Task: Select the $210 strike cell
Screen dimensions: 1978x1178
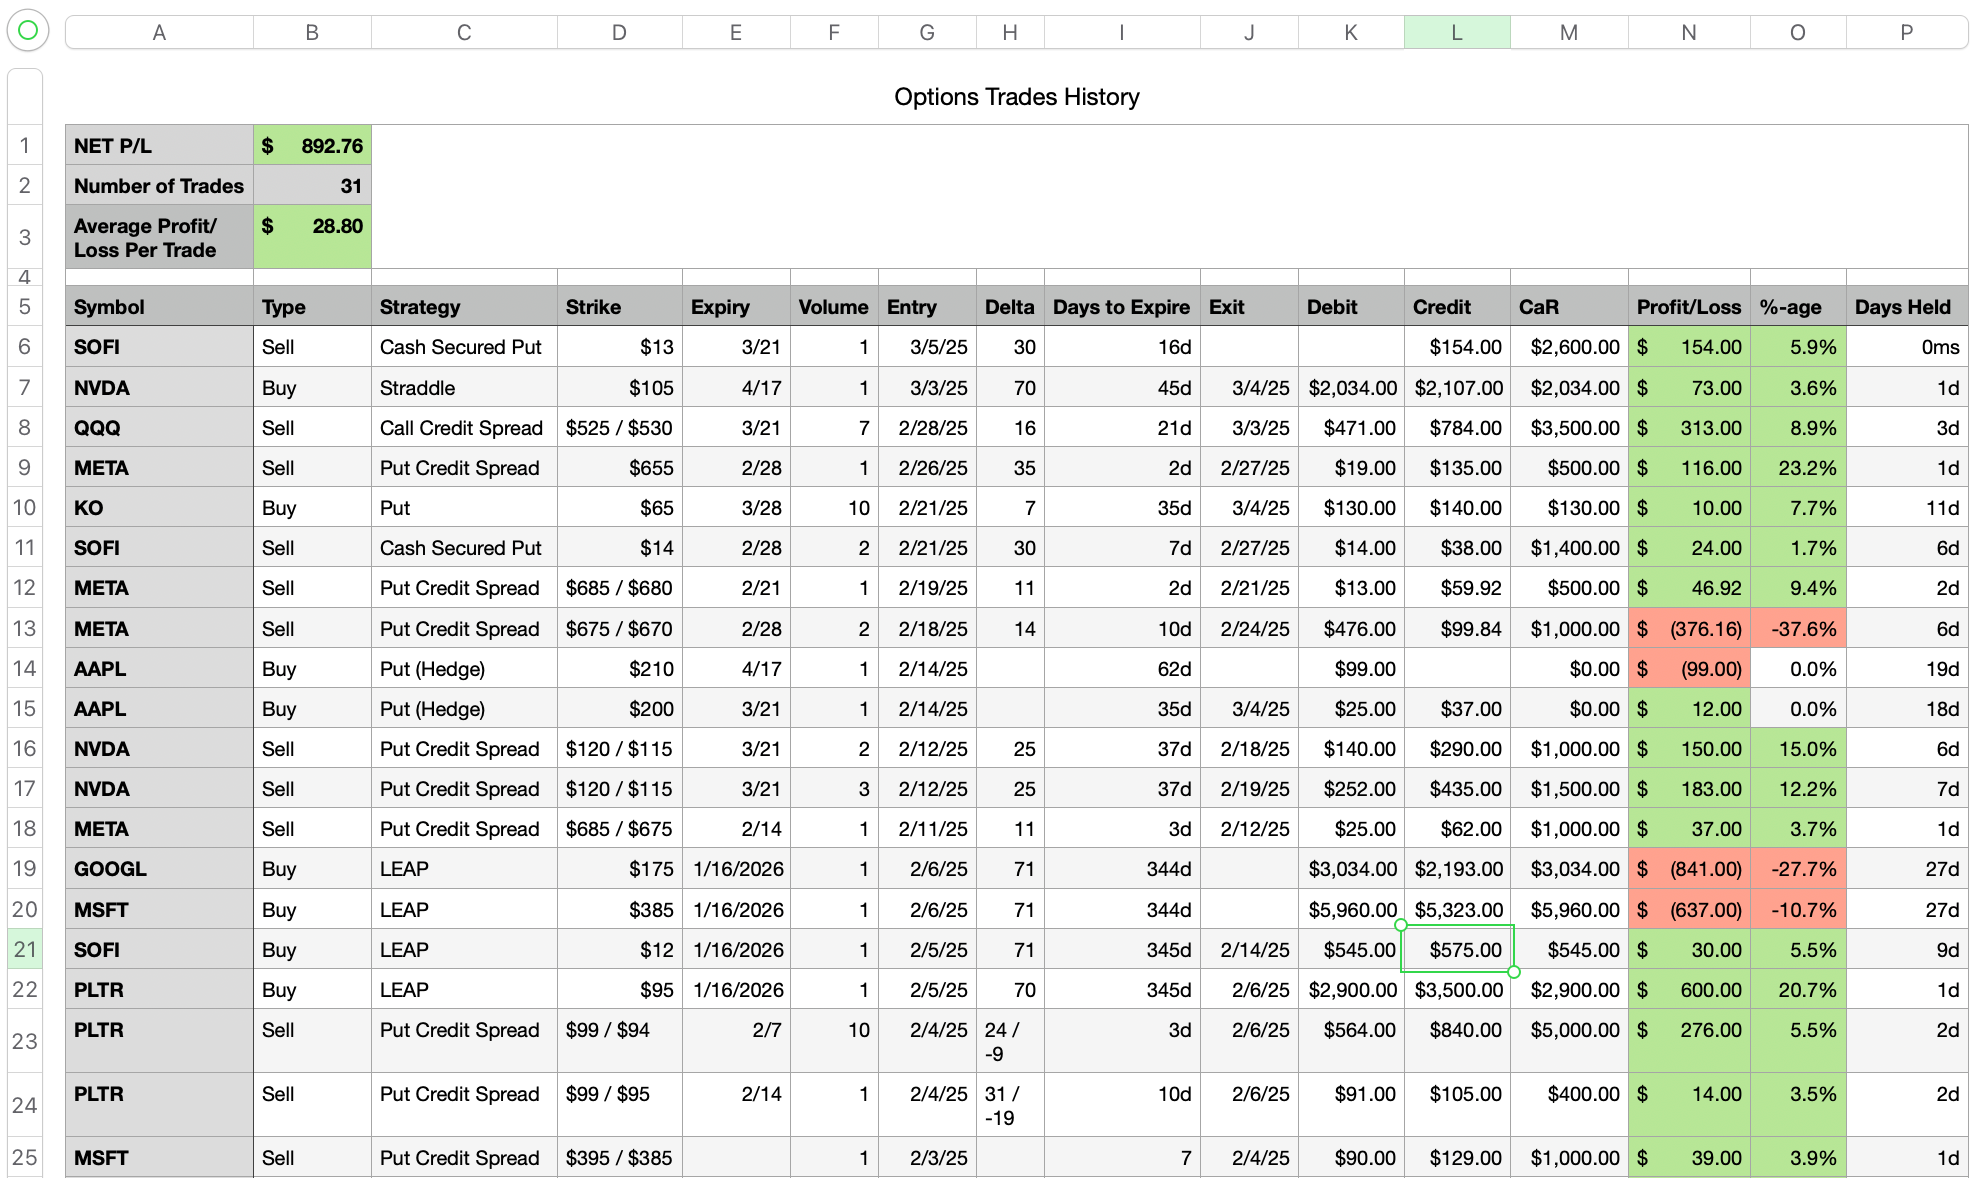Action: (x=620, y=669)
